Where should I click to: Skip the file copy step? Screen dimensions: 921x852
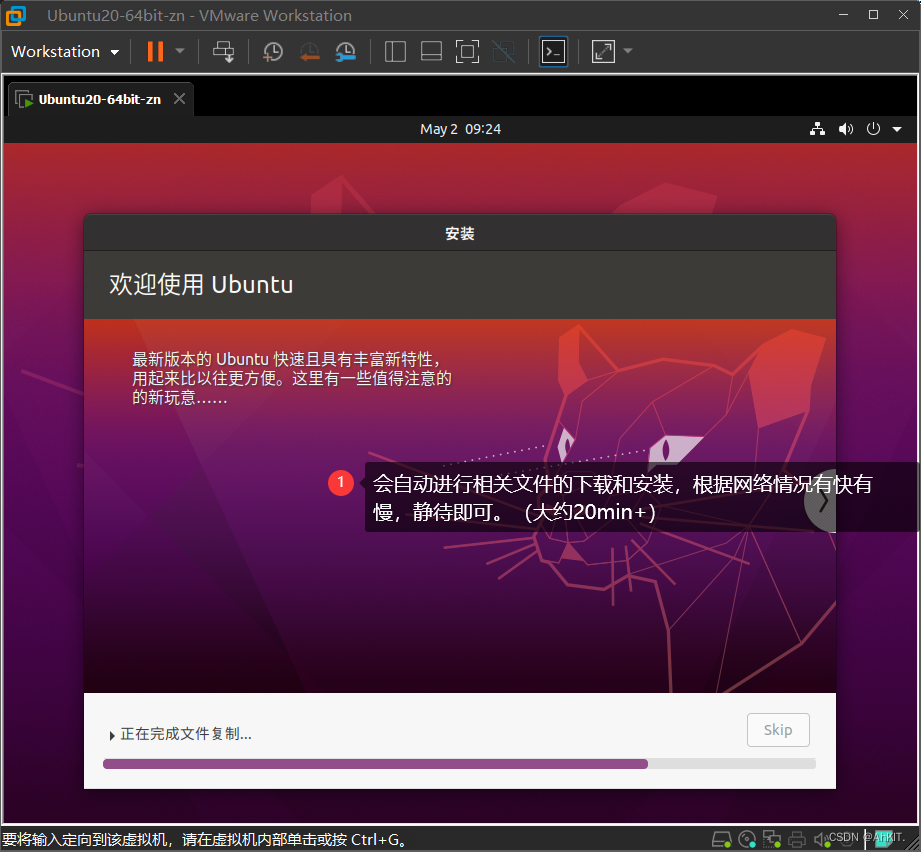tap(778, 730)
